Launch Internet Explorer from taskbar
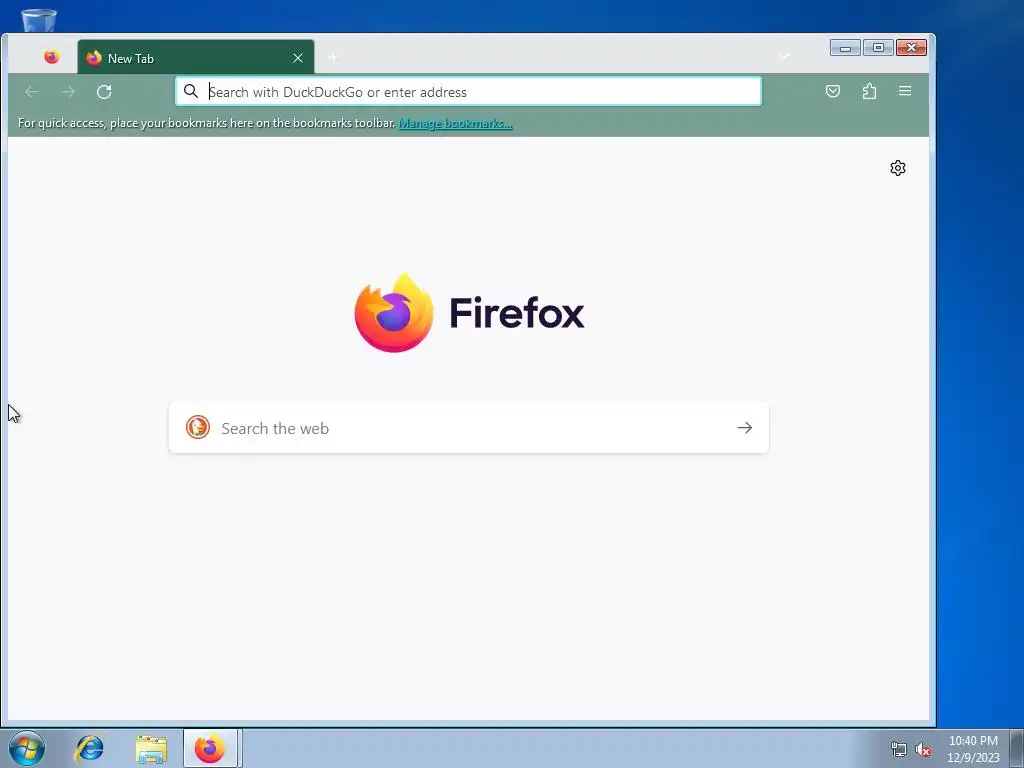The height and width of the screenshot is (768, 1024). click(89, 748)
